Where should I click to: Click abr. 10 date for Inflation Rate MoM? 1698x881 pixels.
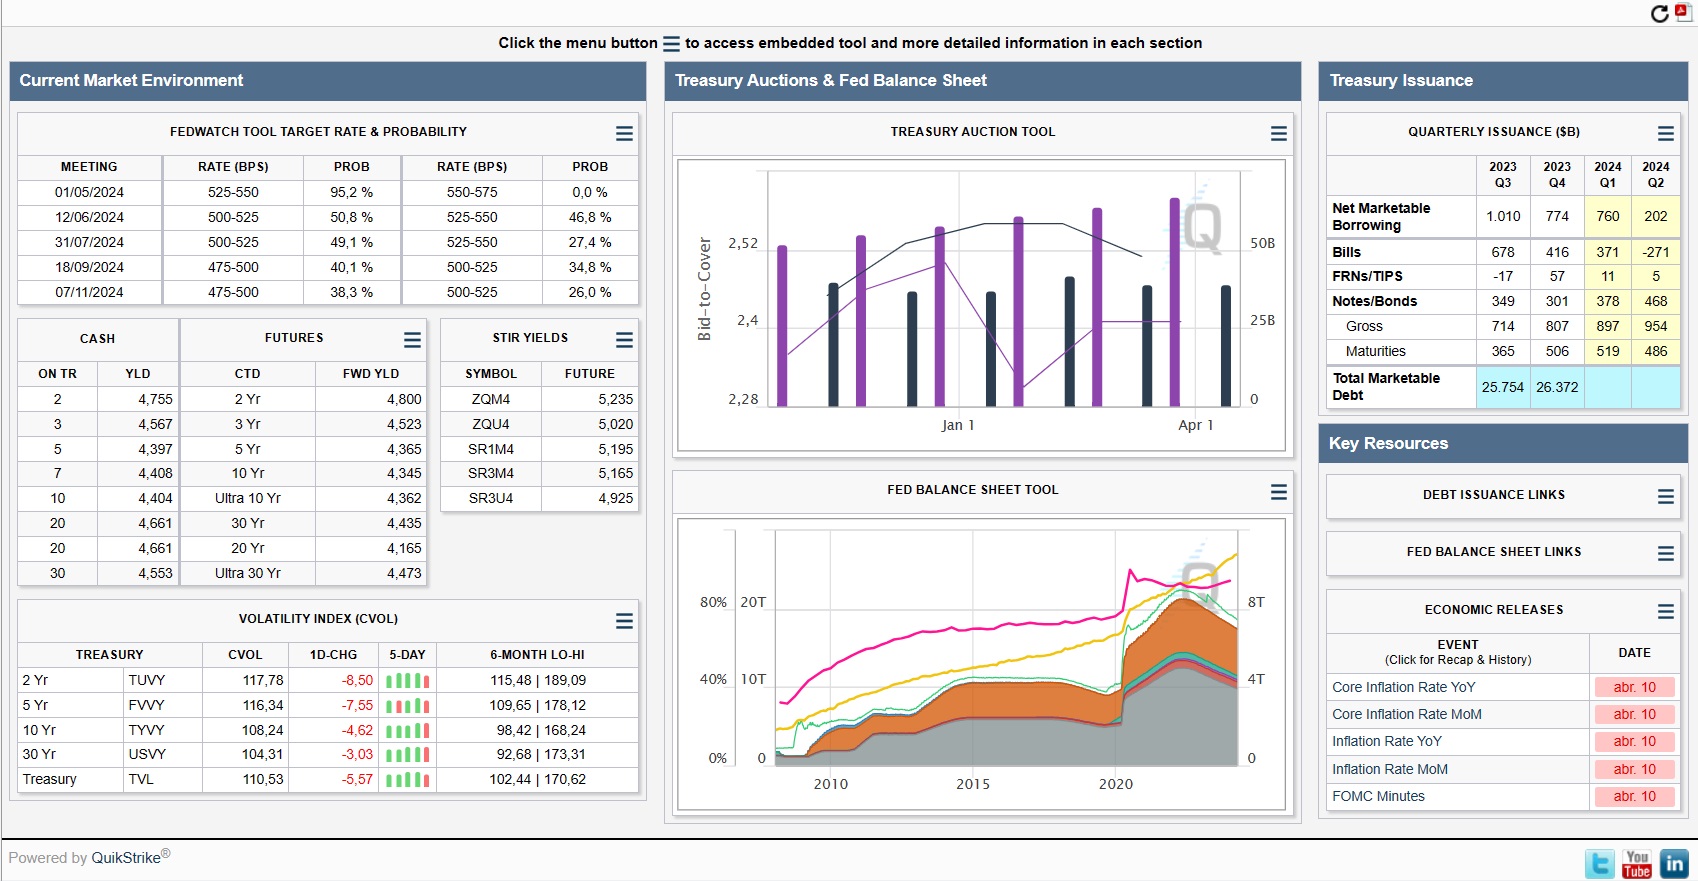point(1634,769)
